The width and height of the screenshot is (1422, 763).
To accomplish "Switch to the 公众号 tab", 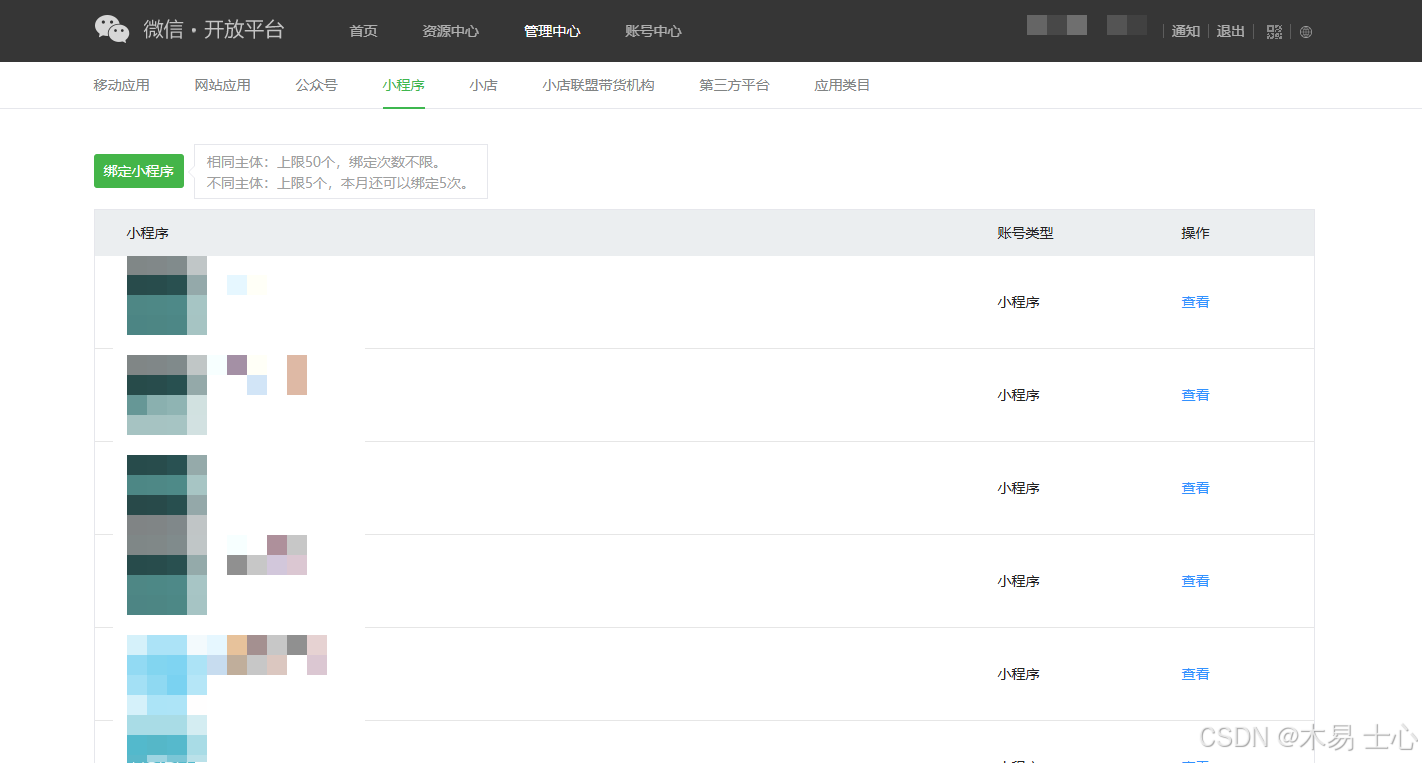I will point(317,85).
